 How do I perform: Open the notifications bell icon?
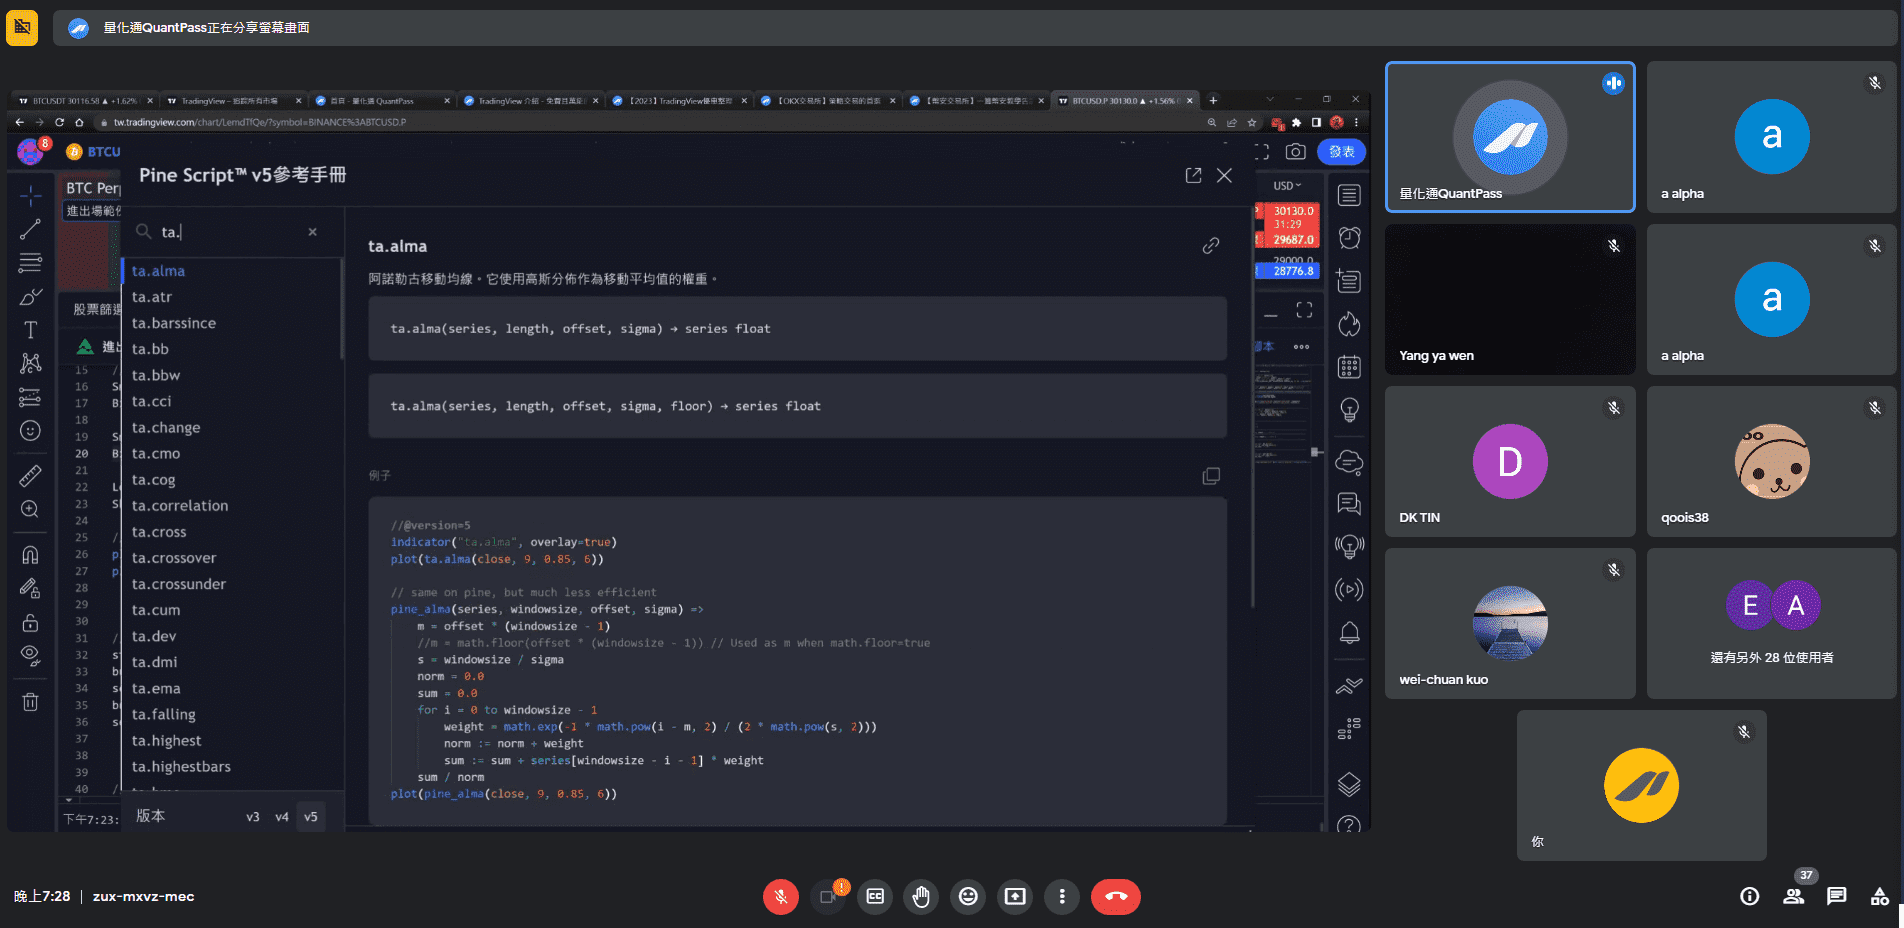pos(1349,633)
